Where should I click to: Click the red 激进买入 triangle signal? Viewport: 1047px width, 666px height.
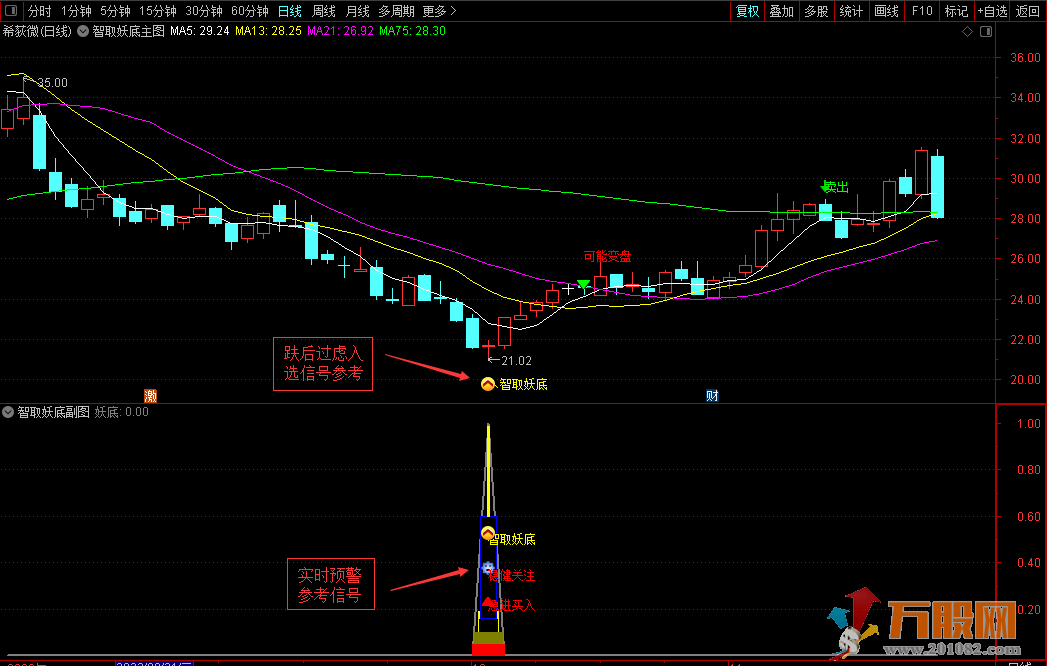click(488, 602)
